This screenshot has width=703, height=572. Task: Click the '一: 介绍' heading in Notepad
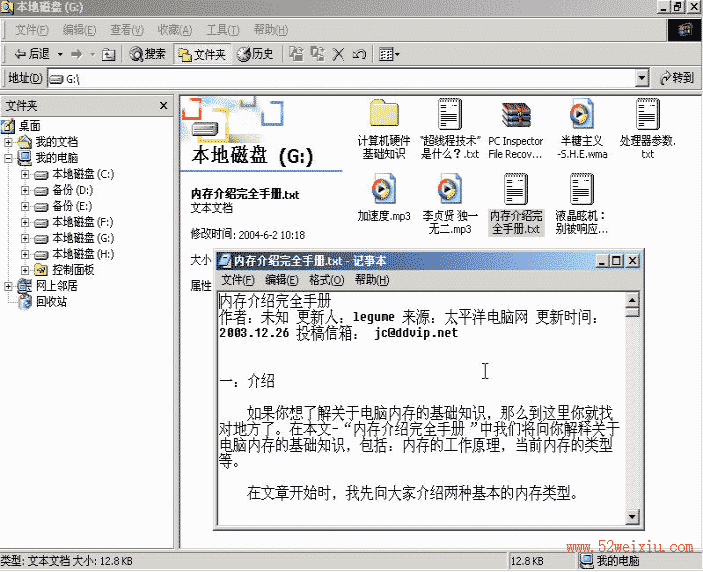coord(247,381)
